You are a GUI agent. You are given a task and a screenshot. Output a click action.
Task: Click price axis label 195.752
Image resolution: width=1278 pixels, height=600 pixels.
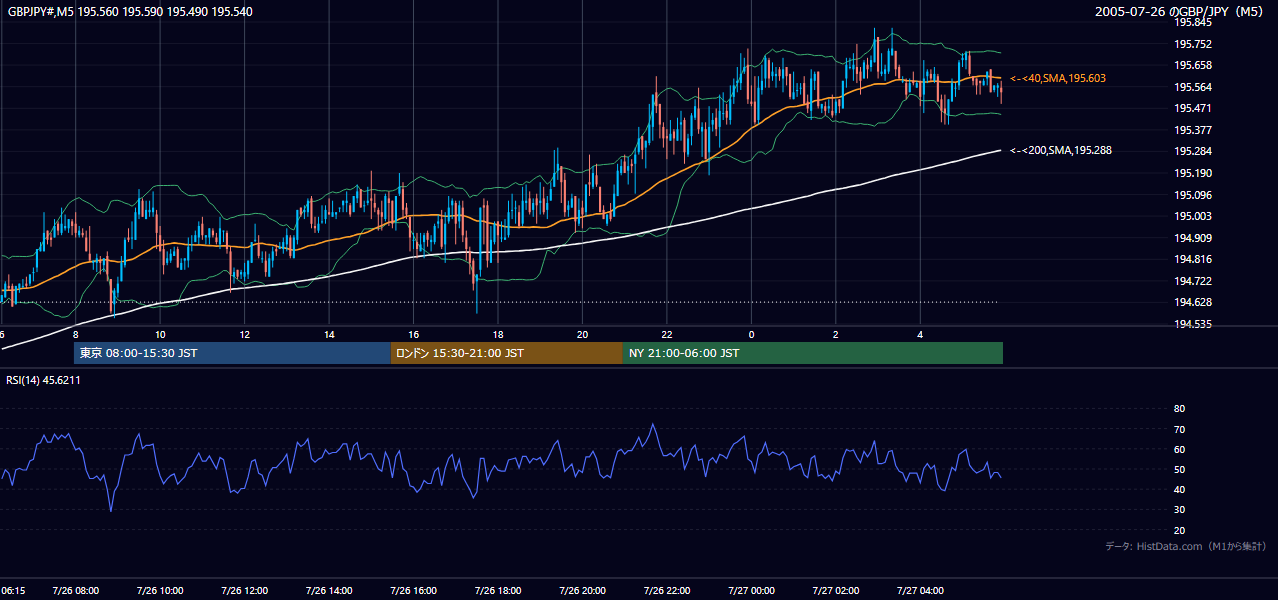tap(1192, 44)
